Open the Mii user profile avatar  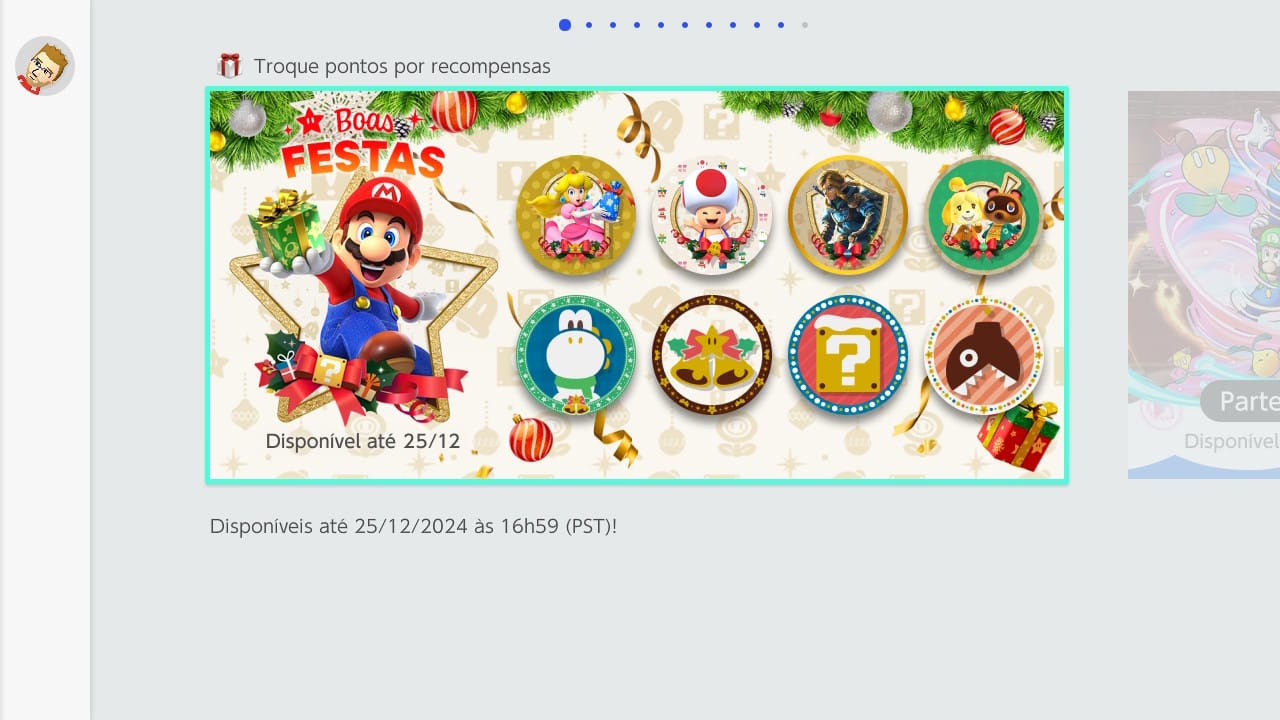pyautogui.click(x=45, y=66)
